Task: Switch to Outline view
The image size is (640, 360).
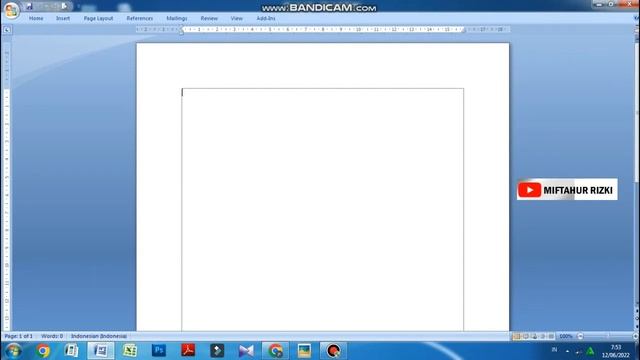Action: point(543,336)
